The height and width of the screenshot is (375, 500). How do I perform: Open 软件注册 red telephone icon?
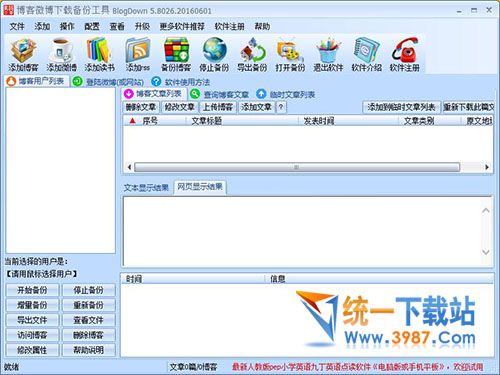[404, 55]
